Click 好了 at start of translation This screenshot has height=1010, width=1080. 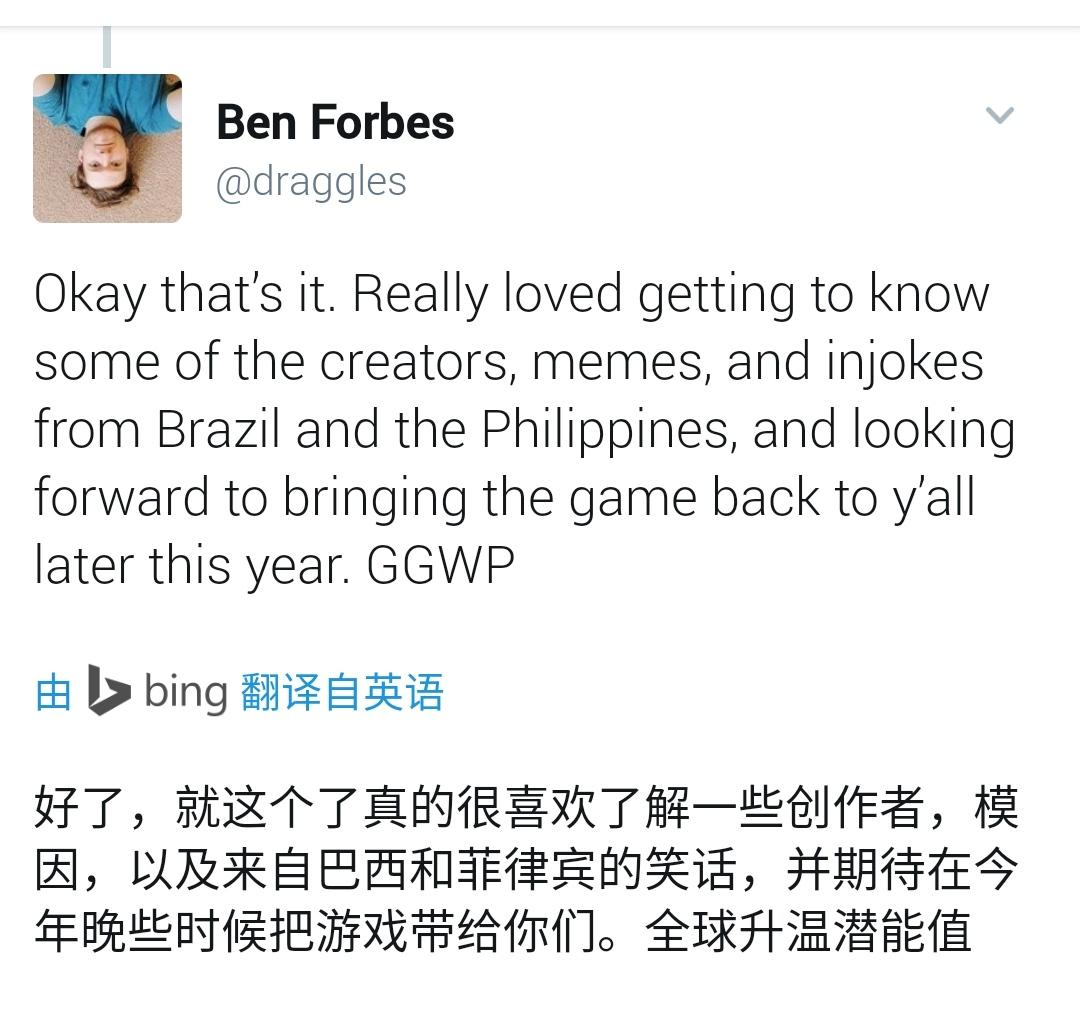pos(80,807)
